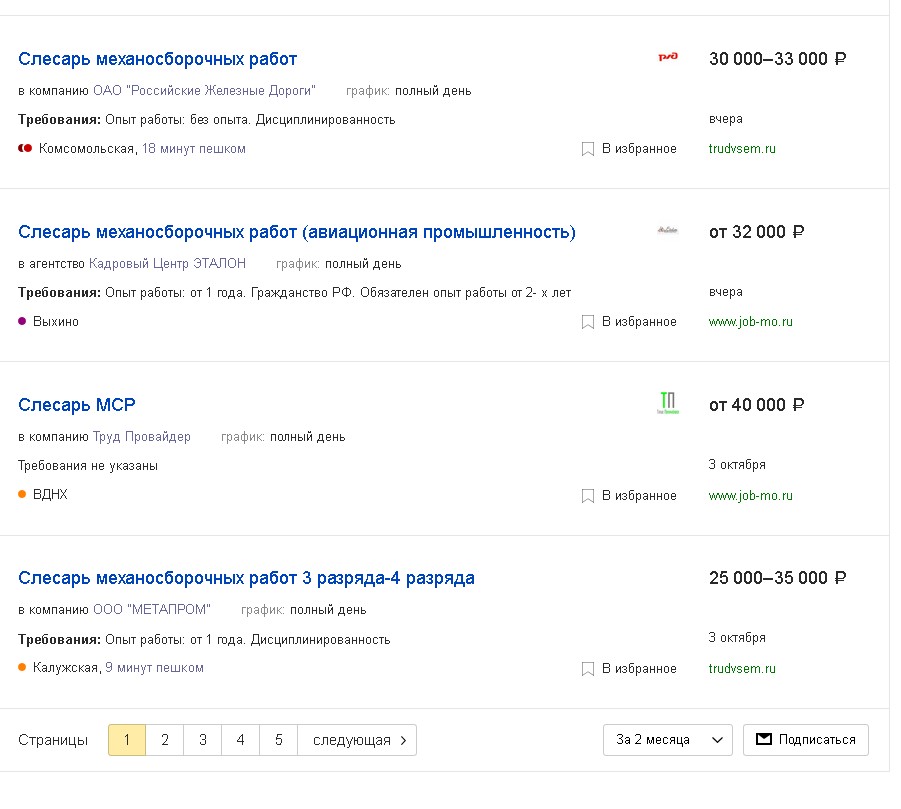This screenshot has width=901, height=809.
Task: Click 18 минут пешком walking distance
Action: pos(194,149)
